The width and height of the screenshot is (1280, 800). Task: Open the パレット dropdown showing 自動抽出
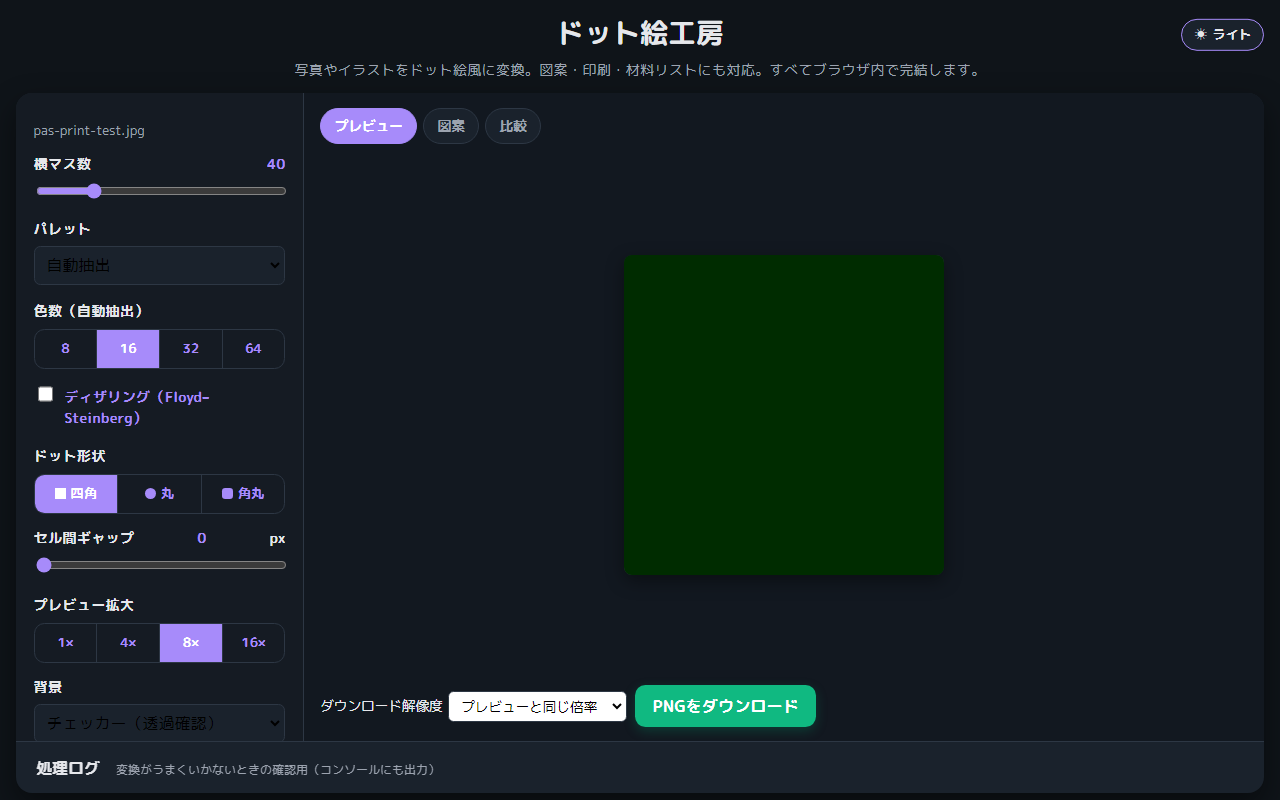(x=159, y=266)
